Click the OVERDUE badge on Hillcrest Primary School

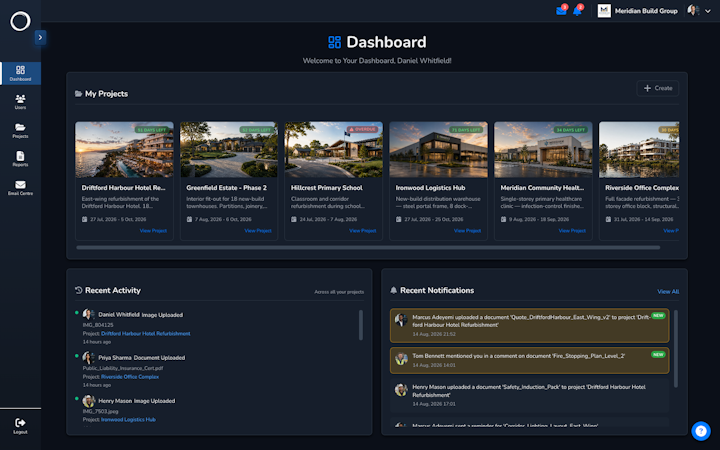[x=362, y=129]
